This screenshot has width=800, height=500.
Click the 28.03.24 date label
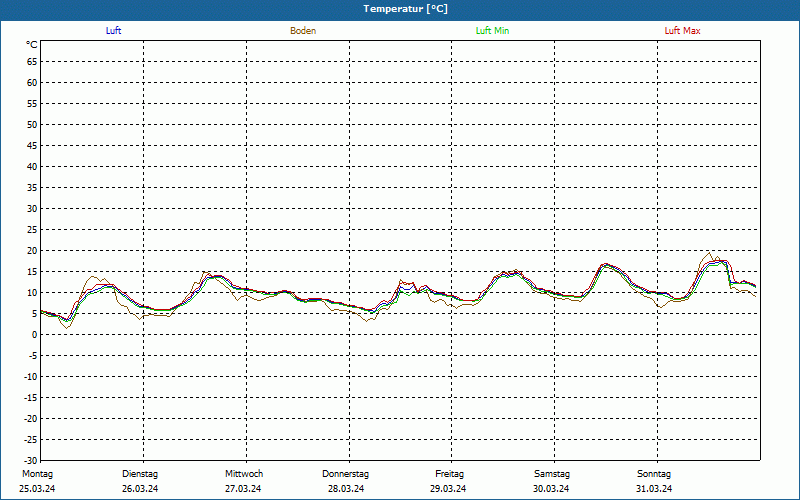(x=346, y=489)
